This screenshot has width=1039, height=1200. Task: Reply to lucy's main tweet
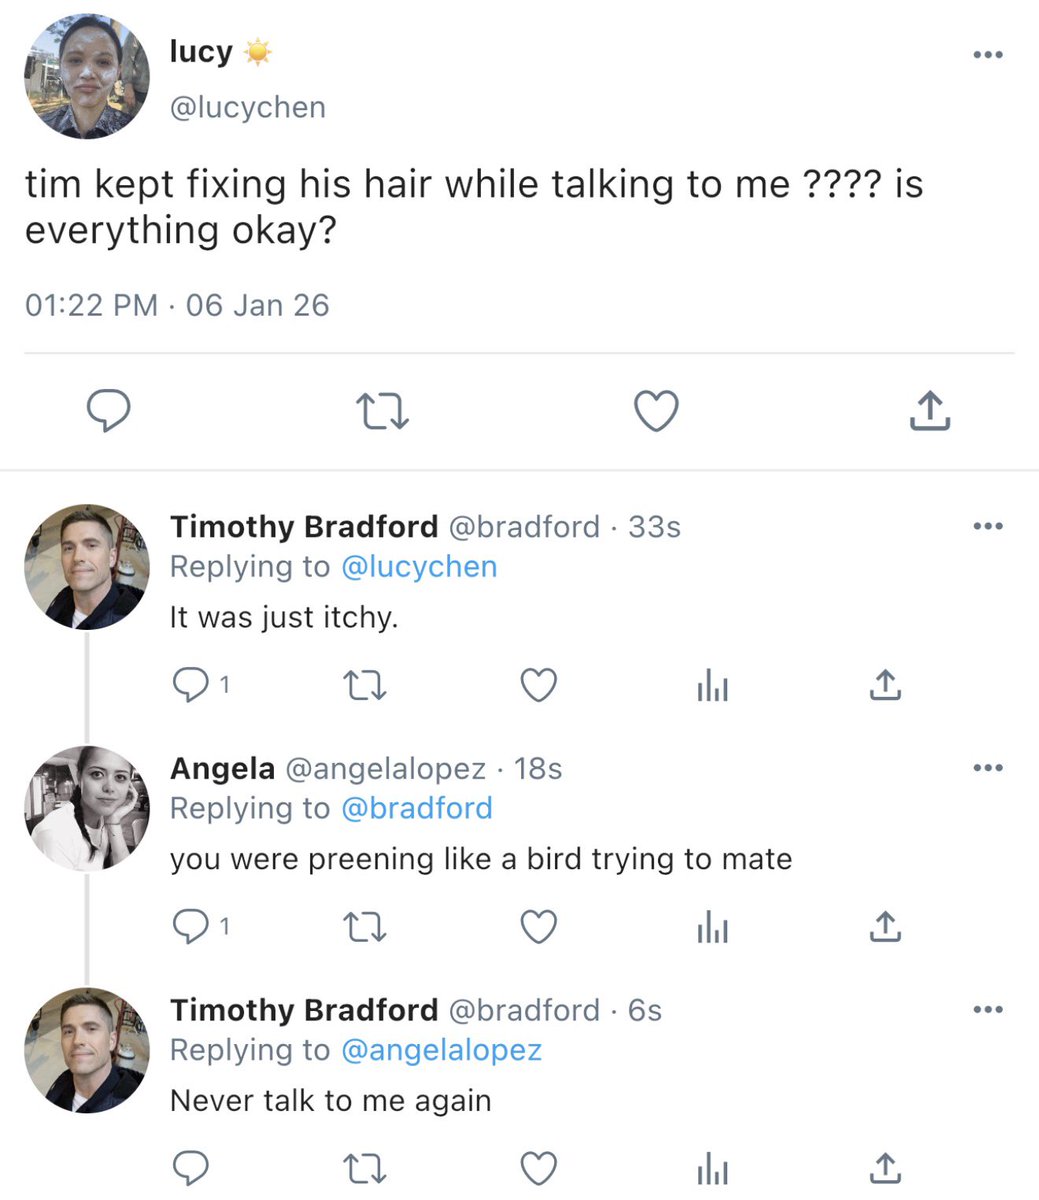point(108,411)
